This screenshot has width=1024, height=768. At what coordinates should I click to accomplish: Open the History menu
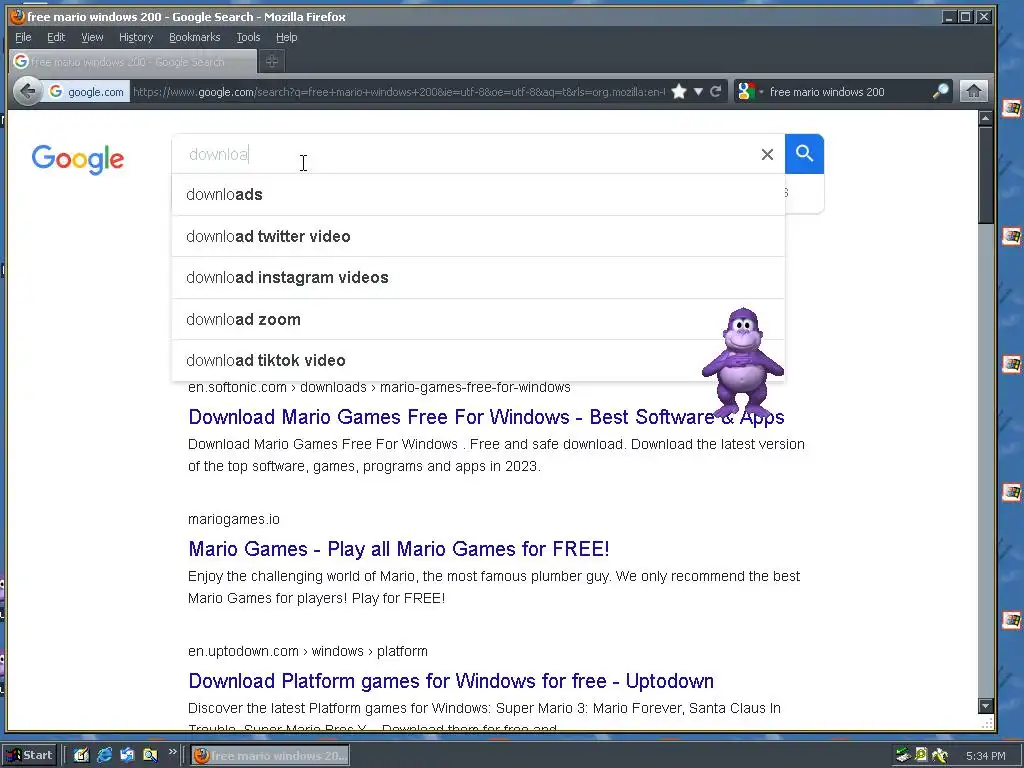pos(136,37)
